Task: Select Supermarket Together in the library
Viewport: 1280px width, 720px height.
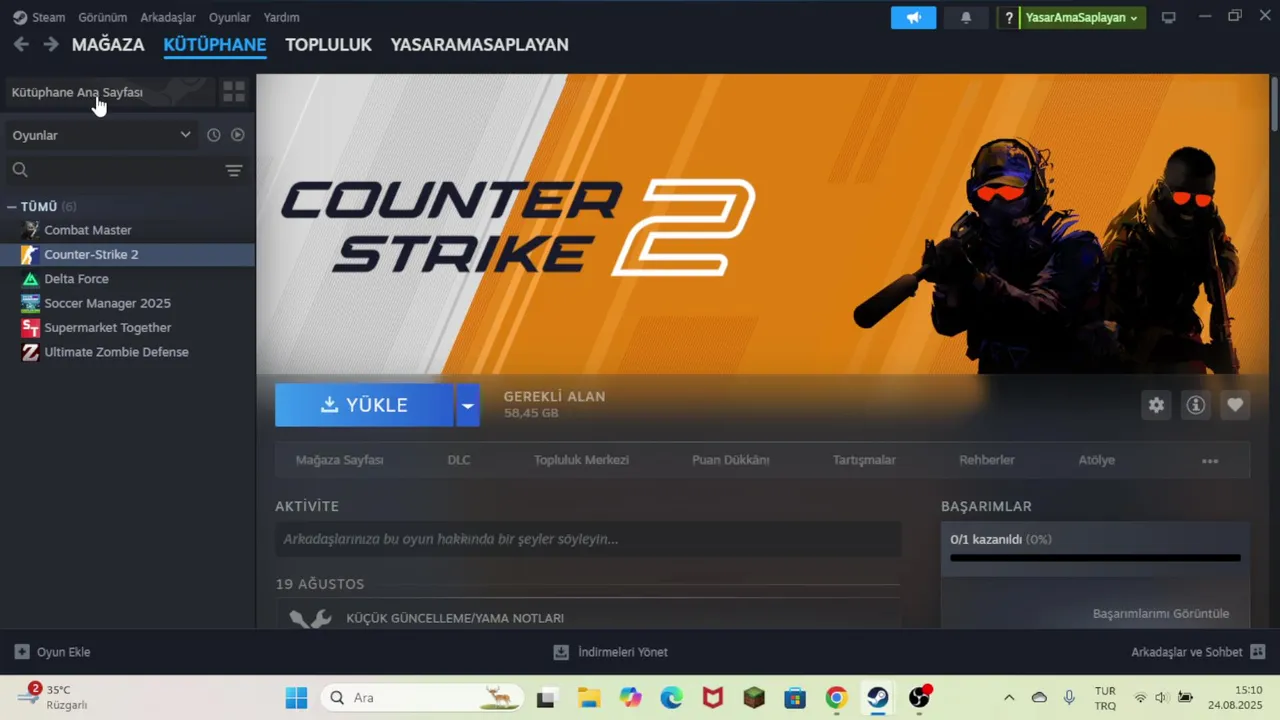Action: pyautogui.click(x=127, y=328)
